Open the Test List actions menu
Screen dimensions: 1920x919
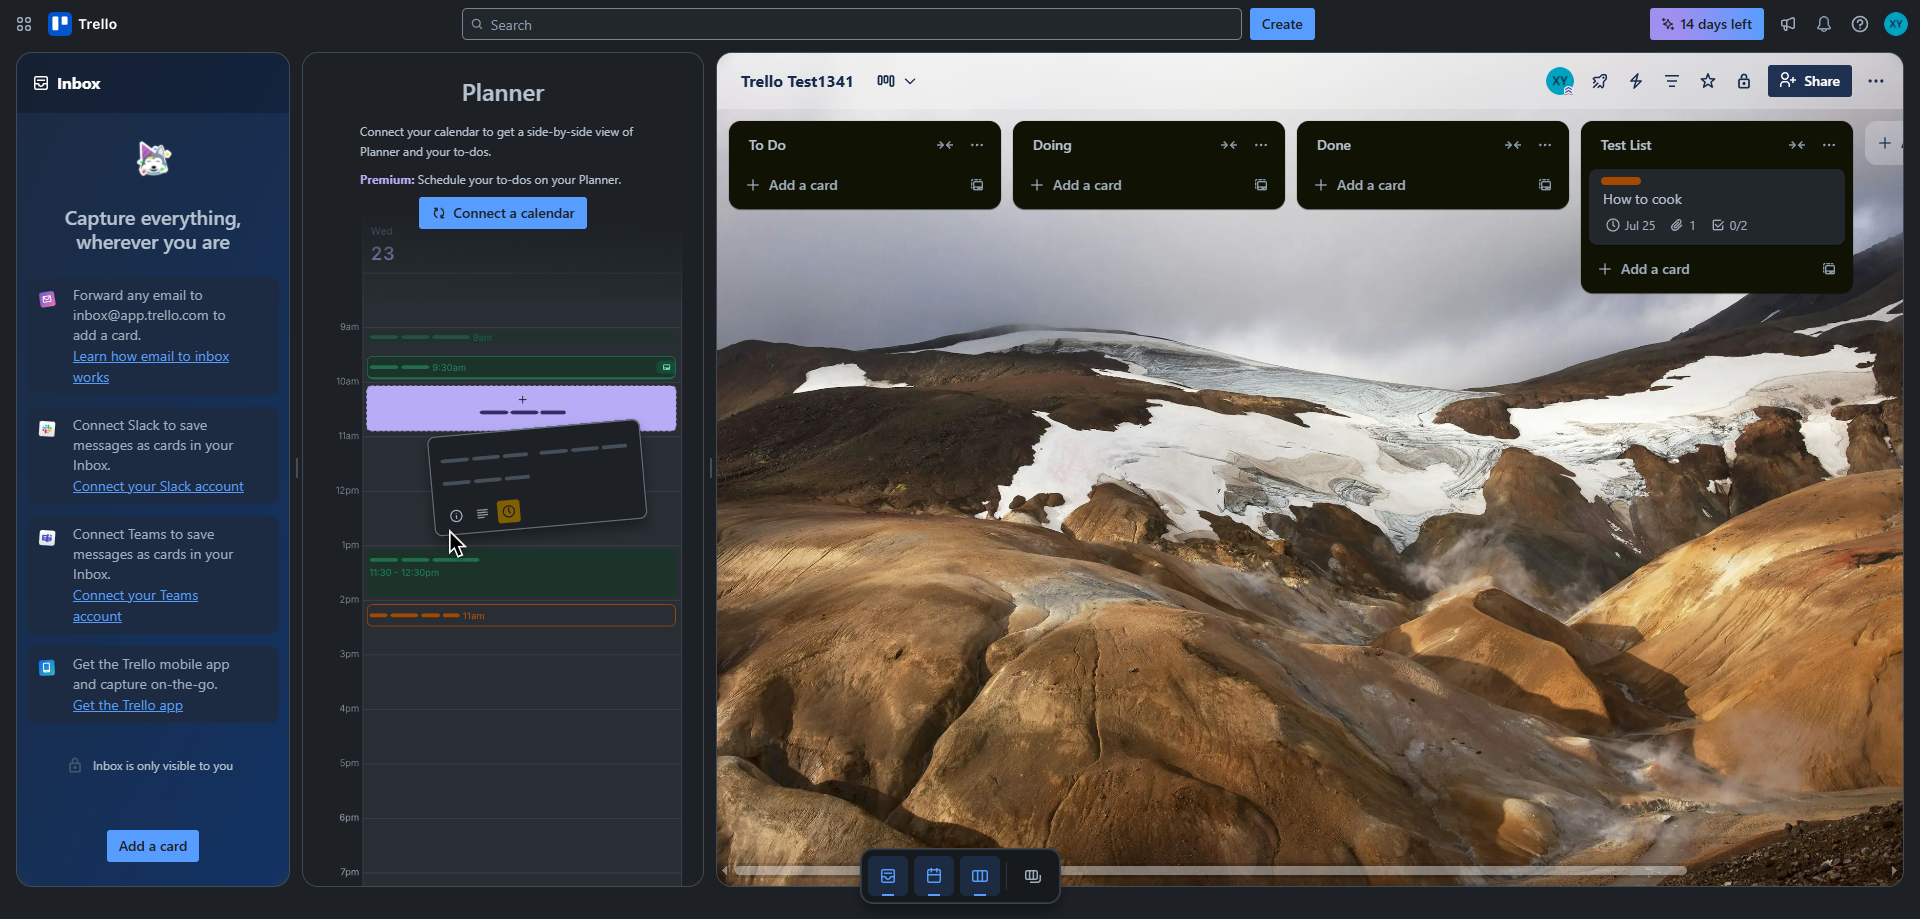click(1829, 145)
